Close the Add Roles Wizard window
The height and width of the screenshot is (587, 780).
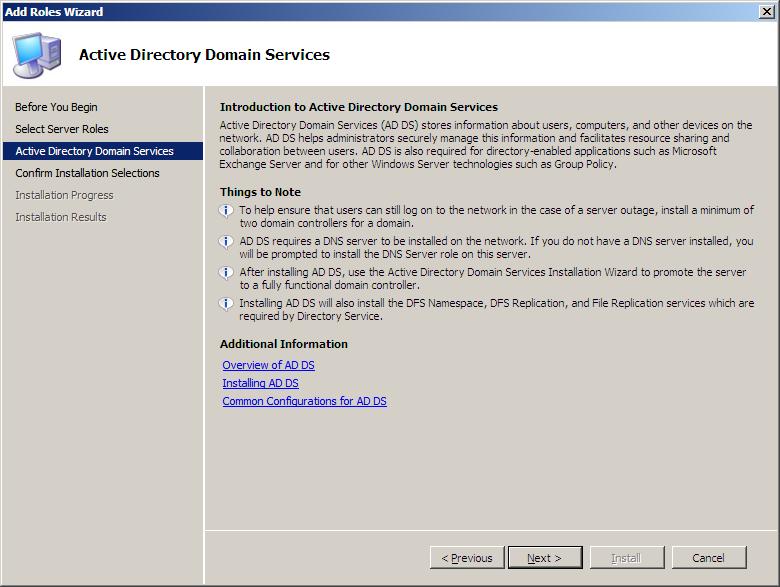click(x=767, y=11)
